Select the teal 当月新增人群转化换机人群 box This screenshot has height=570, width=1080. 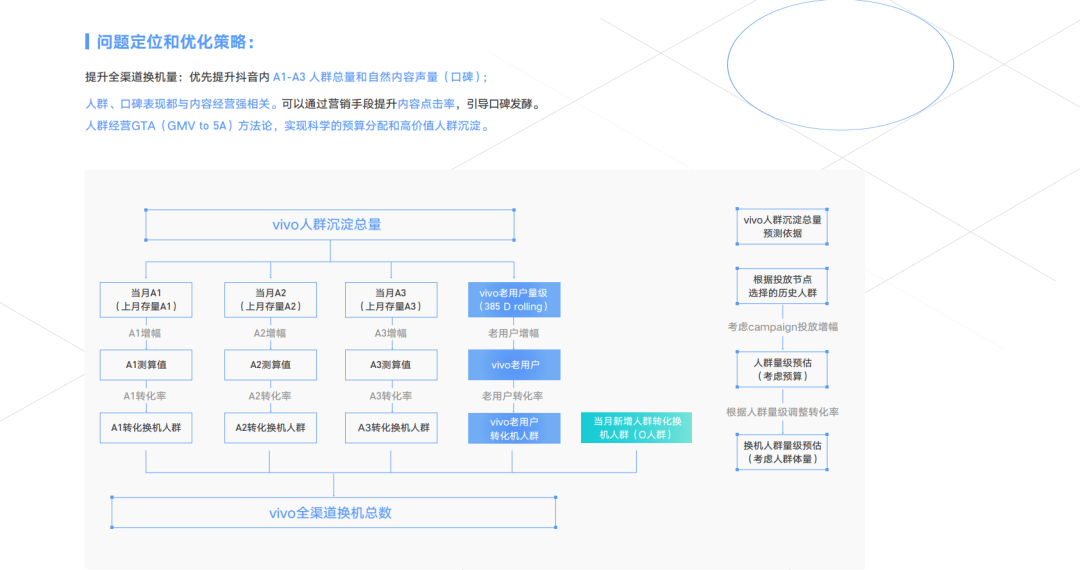[636, 428]
